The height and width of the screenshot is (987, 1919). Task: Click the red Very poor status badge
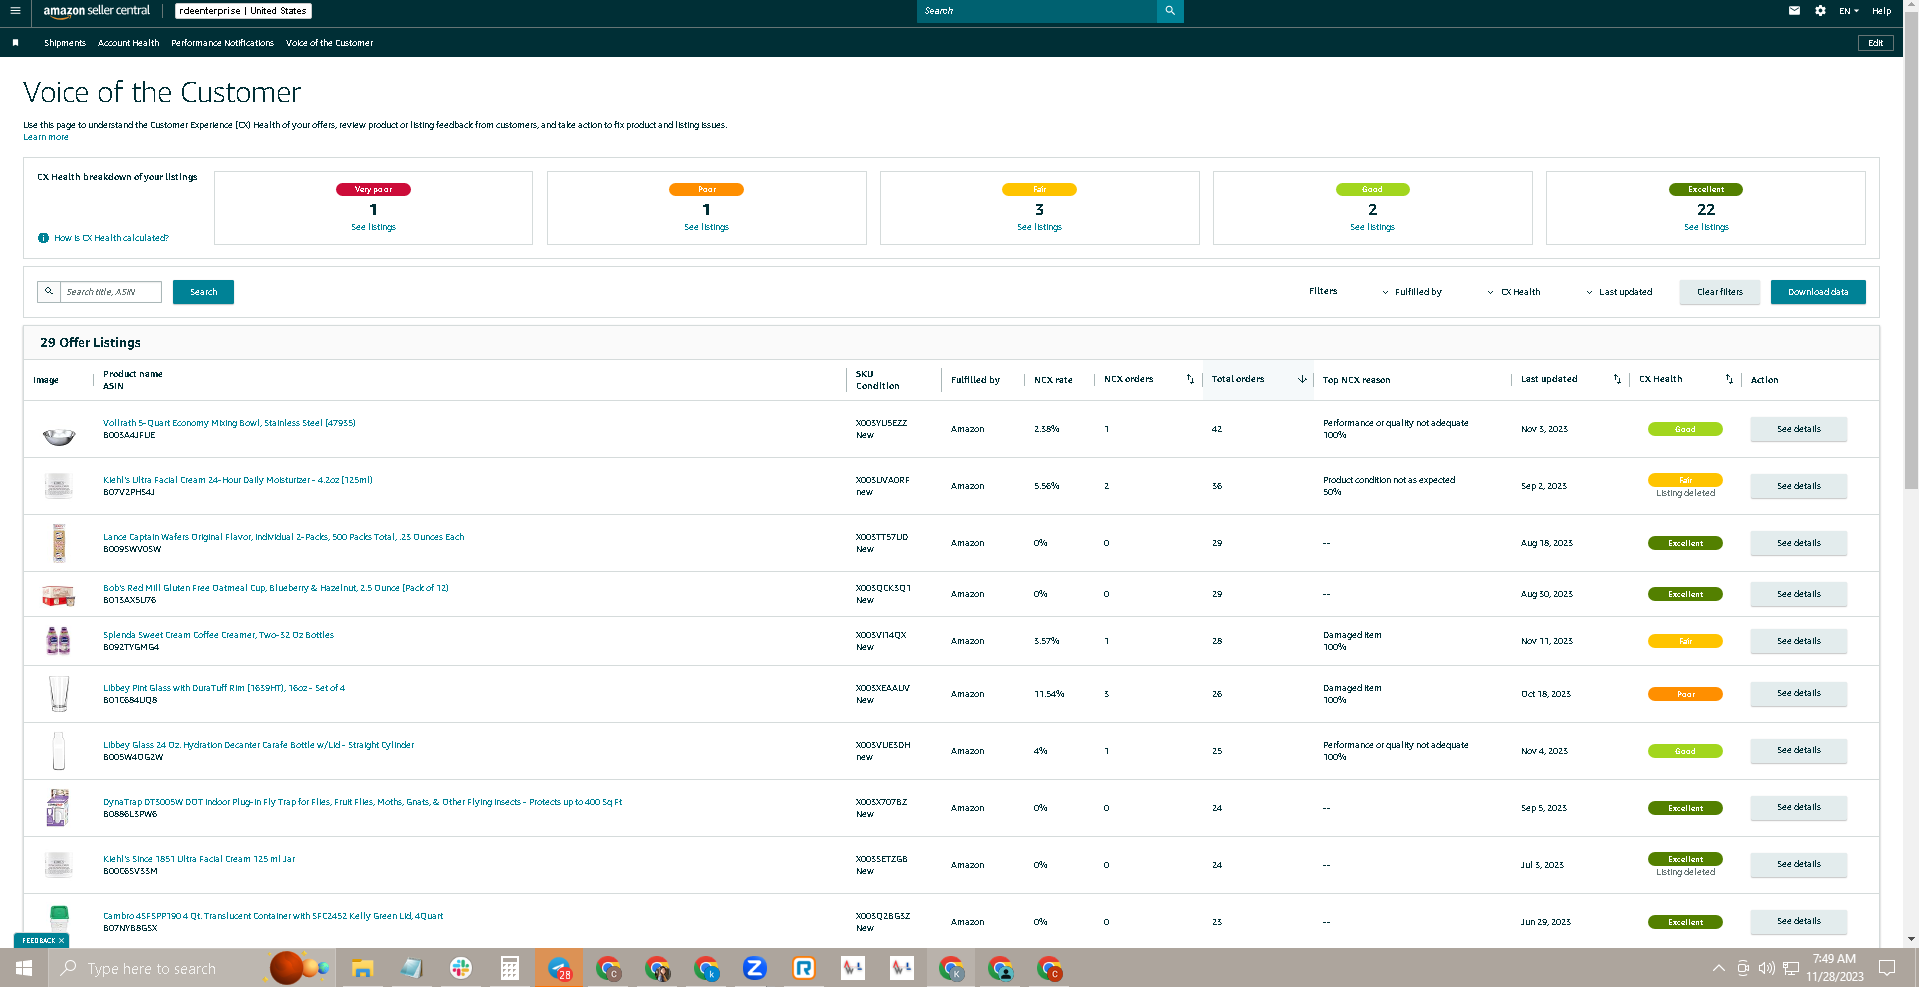(373, 189)
